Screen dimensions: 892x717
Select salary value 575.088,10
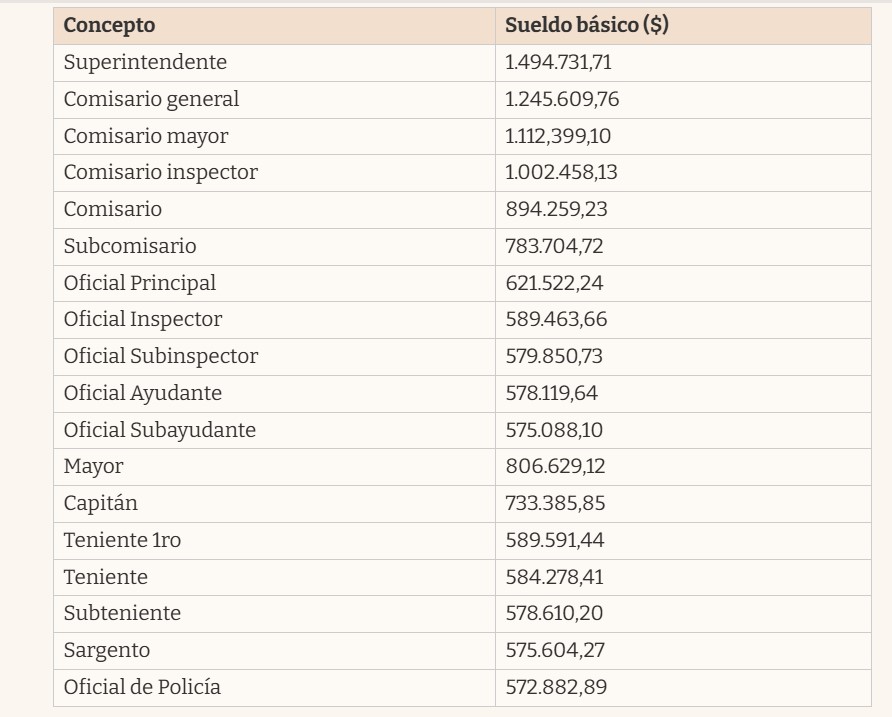[x=554, y=430]
